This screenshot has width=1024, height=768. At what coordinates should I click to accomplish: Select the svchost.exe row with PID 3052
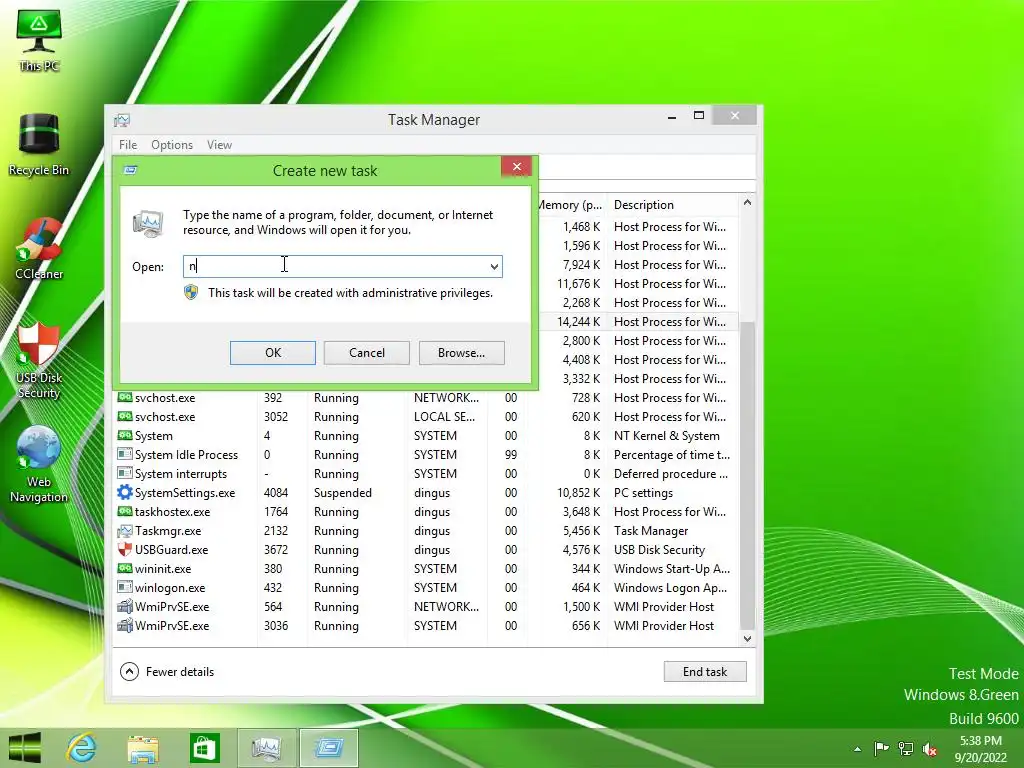pos(428,417)
